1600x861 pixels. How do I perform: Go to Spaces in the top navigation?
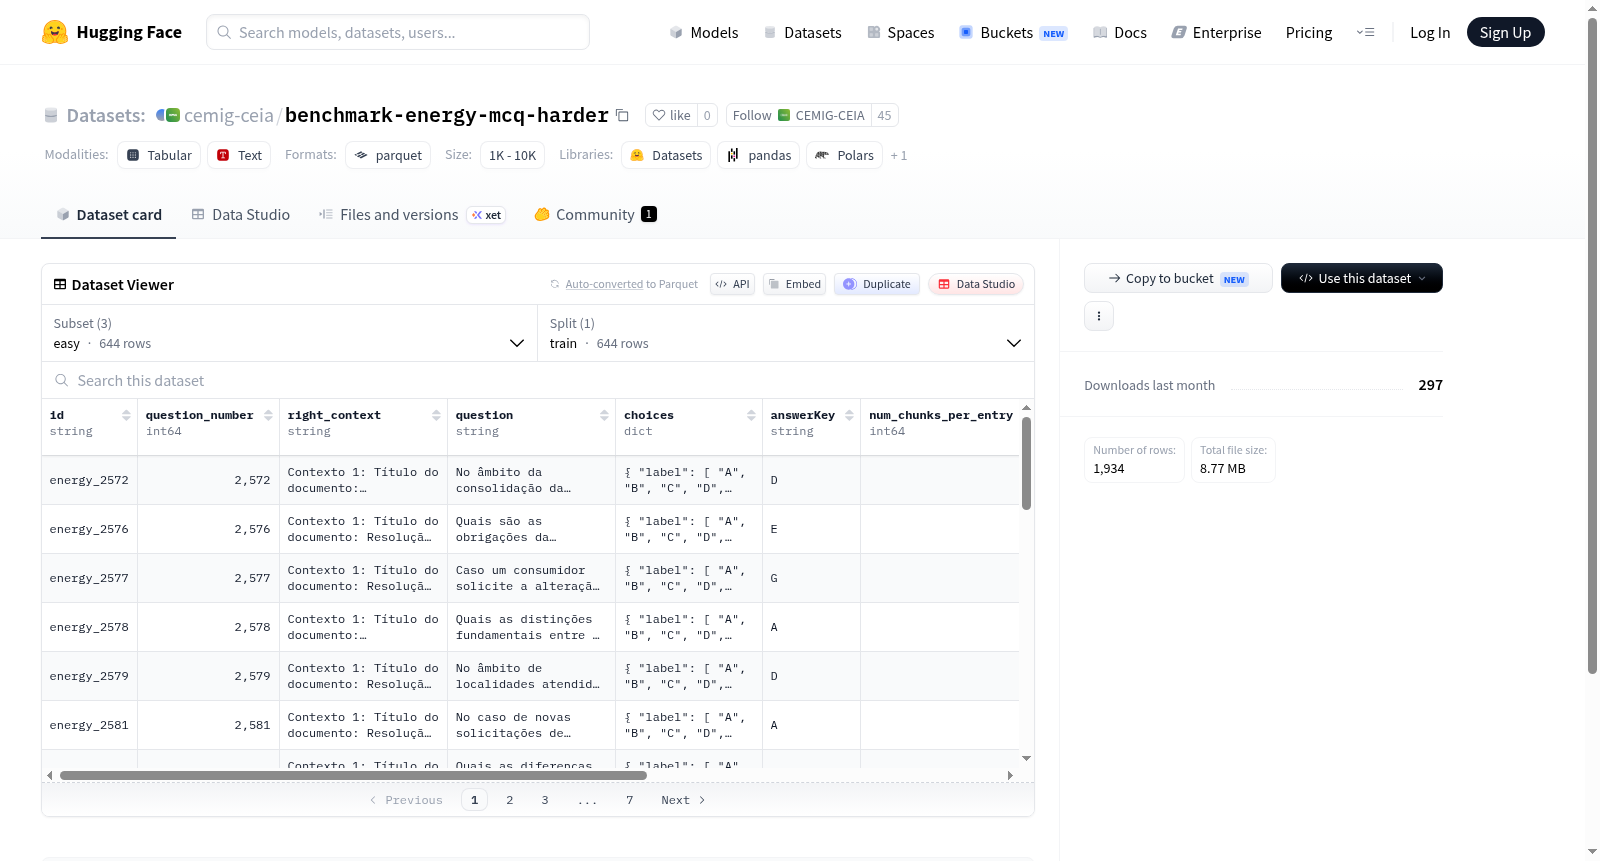(901, 33)
